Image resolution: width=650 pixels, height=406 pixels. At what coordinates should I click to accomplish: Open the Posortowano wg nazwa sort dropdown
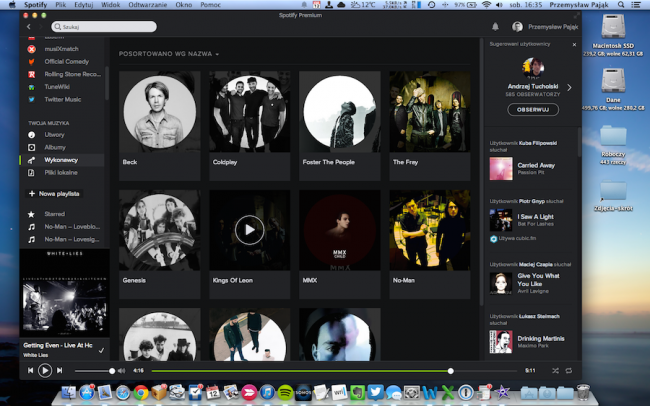click(x=169, y=54)
